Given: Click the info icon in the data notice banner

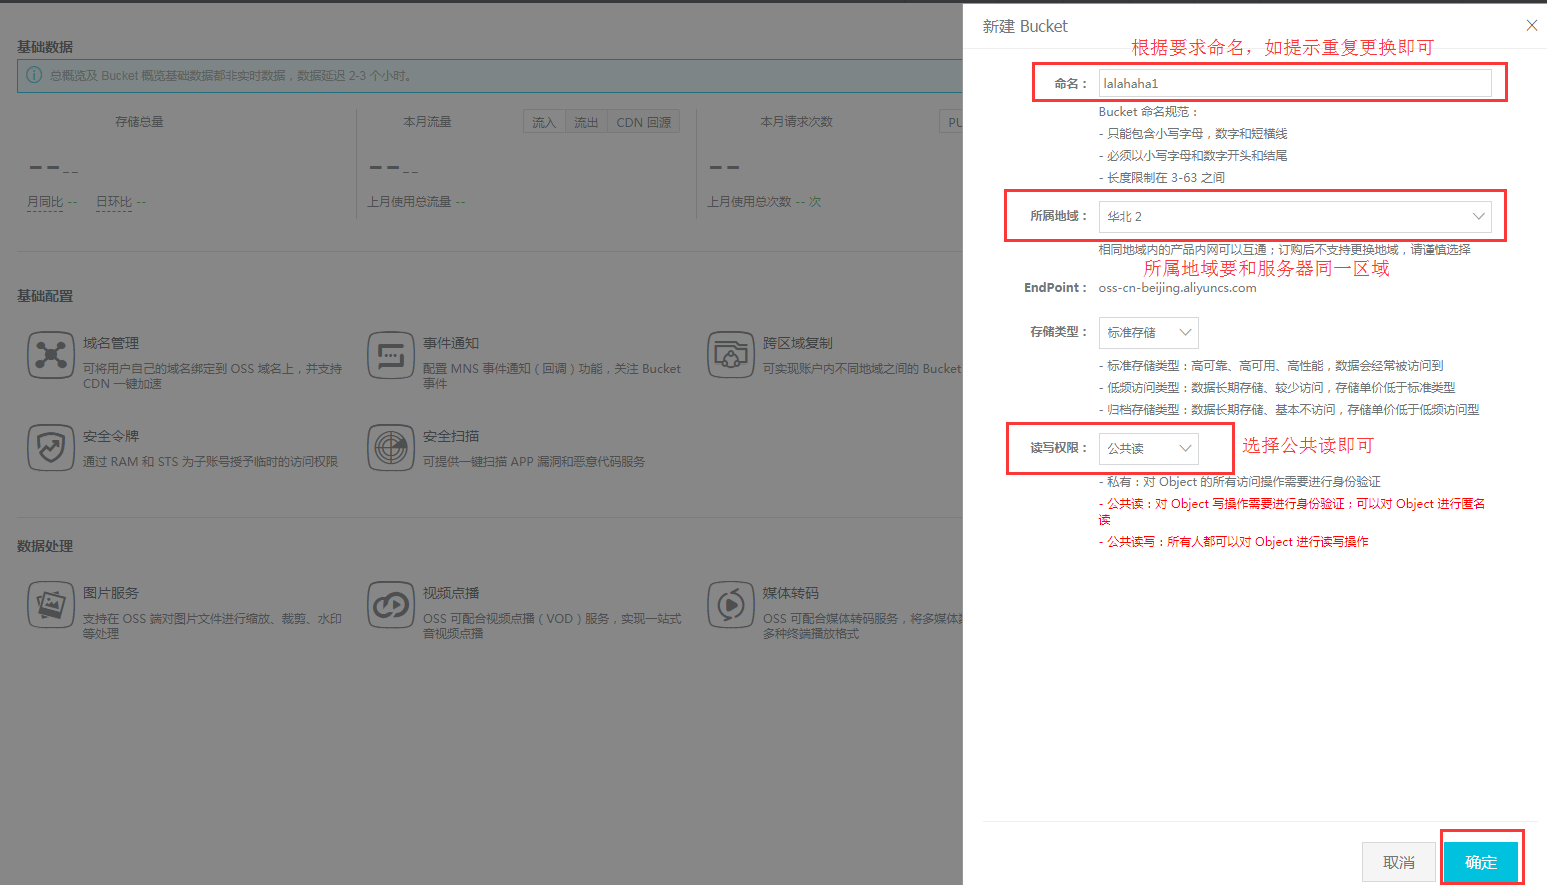Looking at the screenshot, I should 34,75.
